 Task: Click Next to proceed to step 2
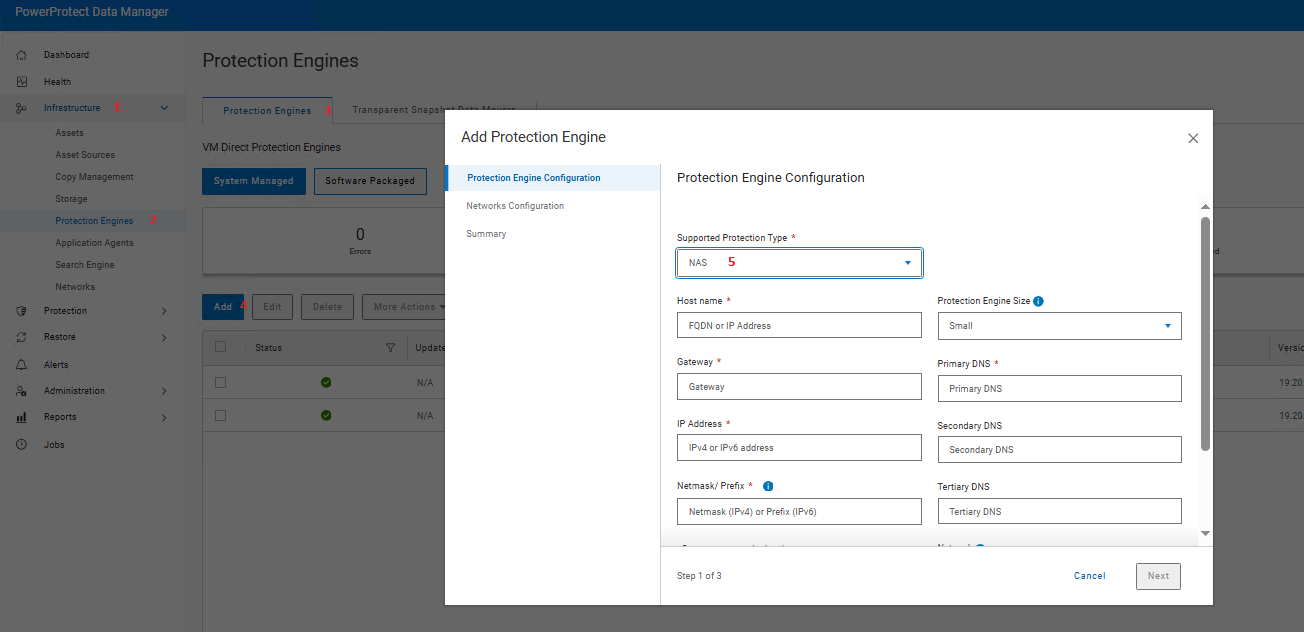tap(1157, 576)
